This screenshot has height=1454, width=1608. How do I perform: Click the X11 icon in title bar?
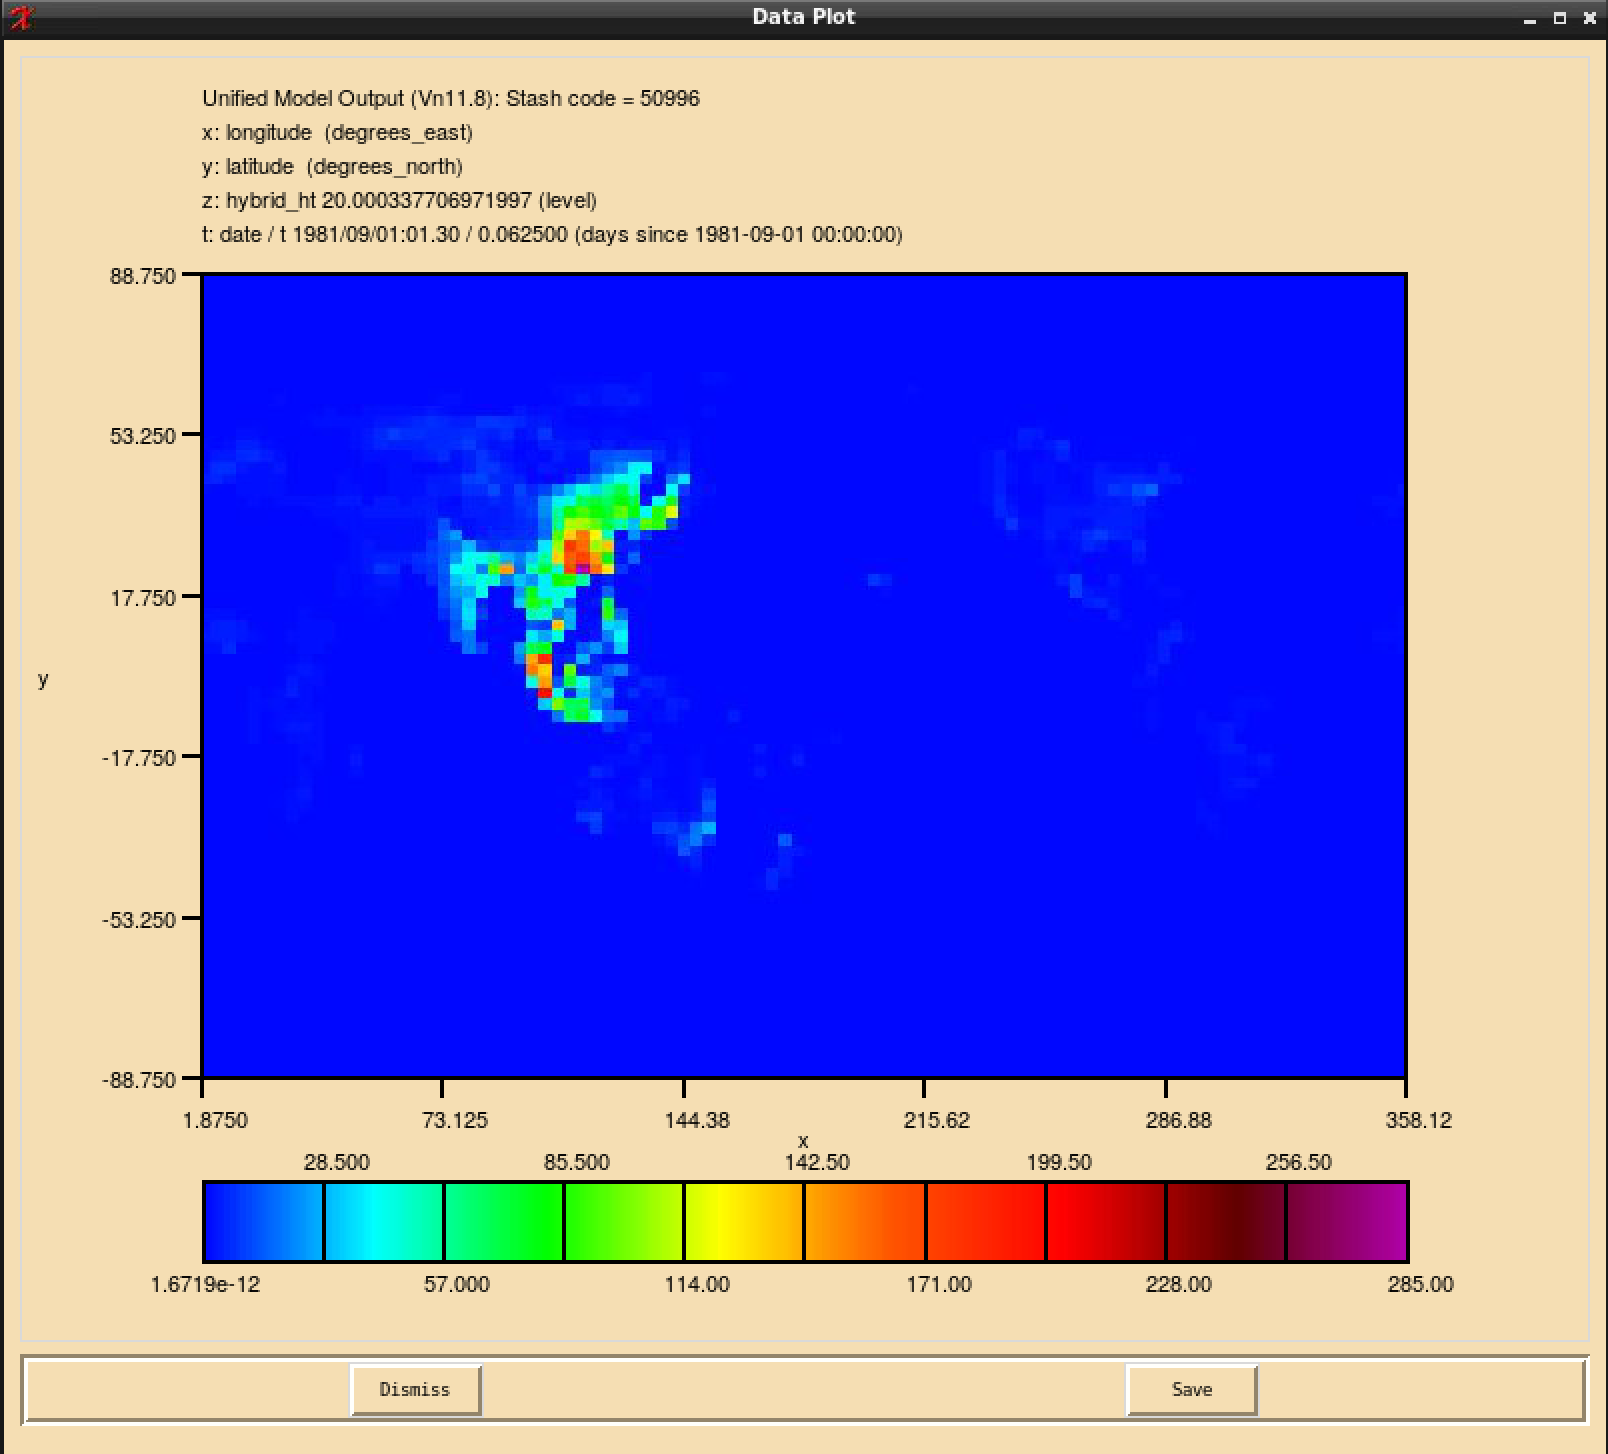21,17
